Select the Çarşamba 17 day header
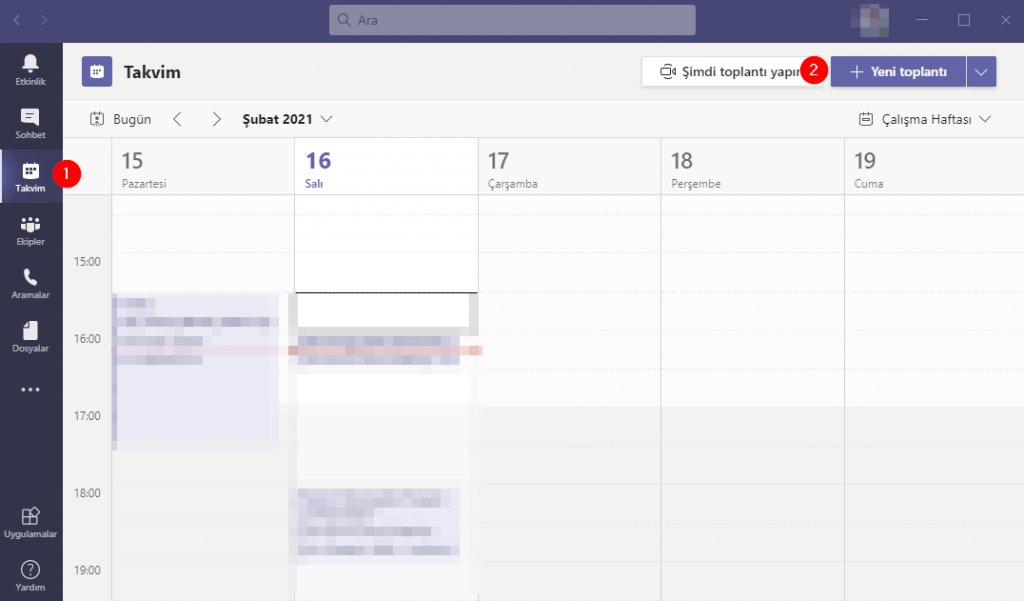Screen dimensions: 1024x601 click(x=570, y=167)
